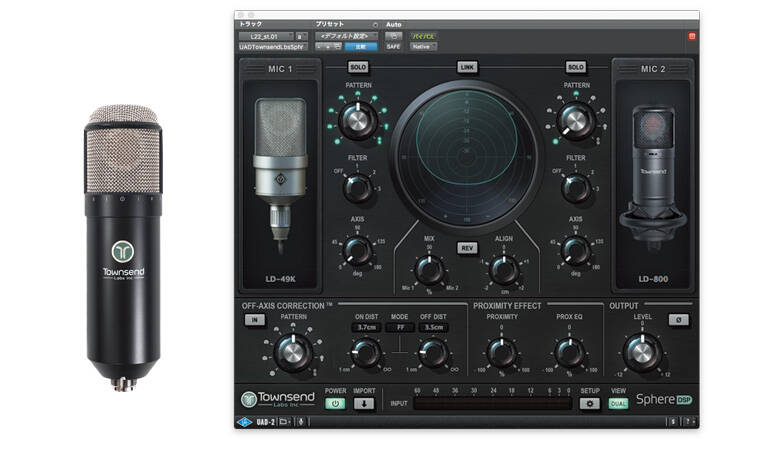The height and width of the screenshot is (452, 768).
Task: Open the Native format dropdown
Action: click(424, 47)
